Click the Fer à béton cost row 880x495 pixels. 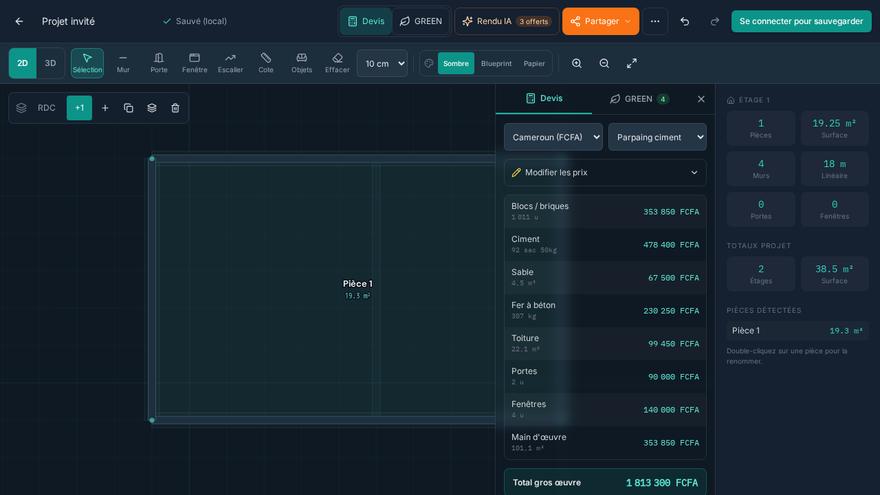[605, 310]
